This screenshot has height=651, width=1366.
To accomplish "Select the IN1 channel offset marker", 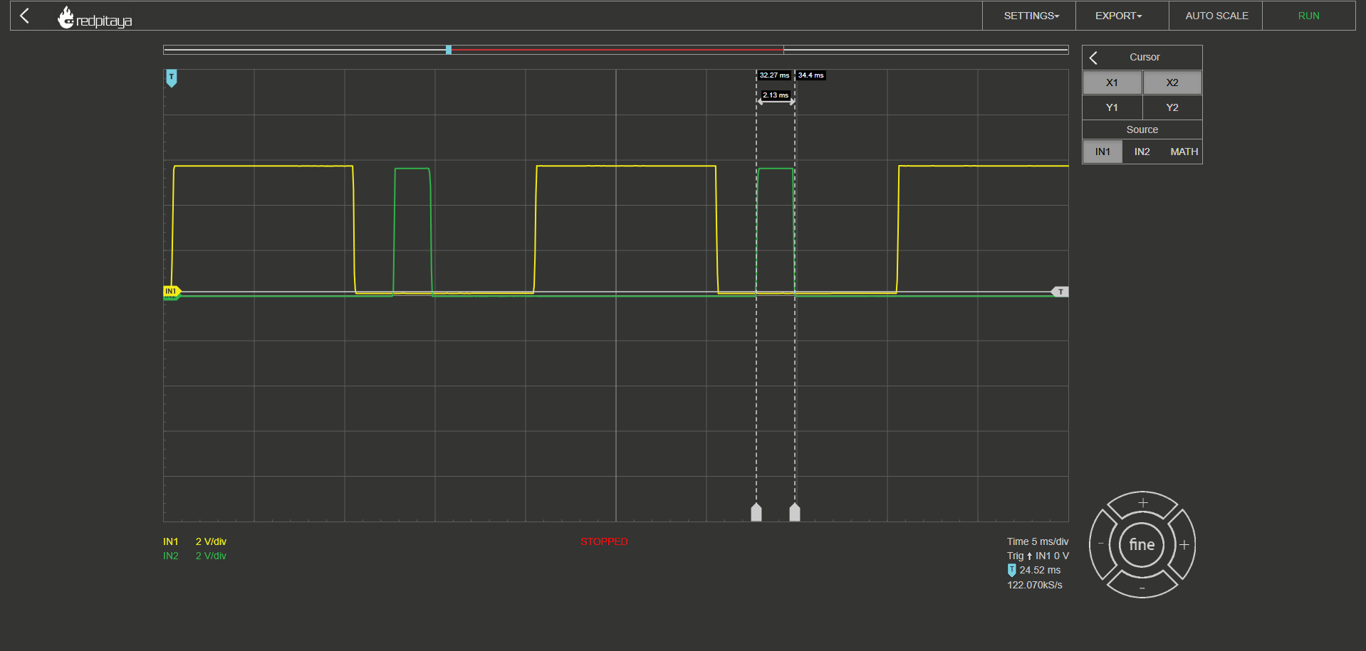I will point(172,291).
